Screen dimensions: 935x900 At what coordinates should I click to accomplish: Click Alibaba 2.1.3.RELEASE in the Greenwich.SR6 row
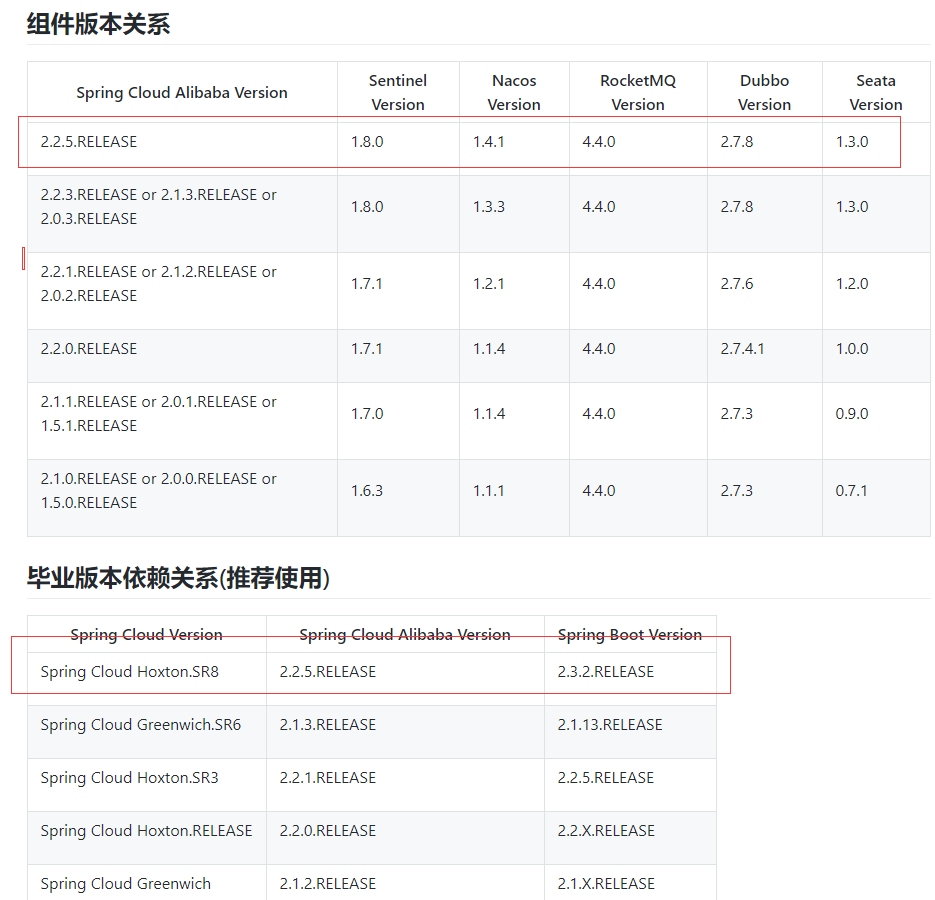[328, 725]
